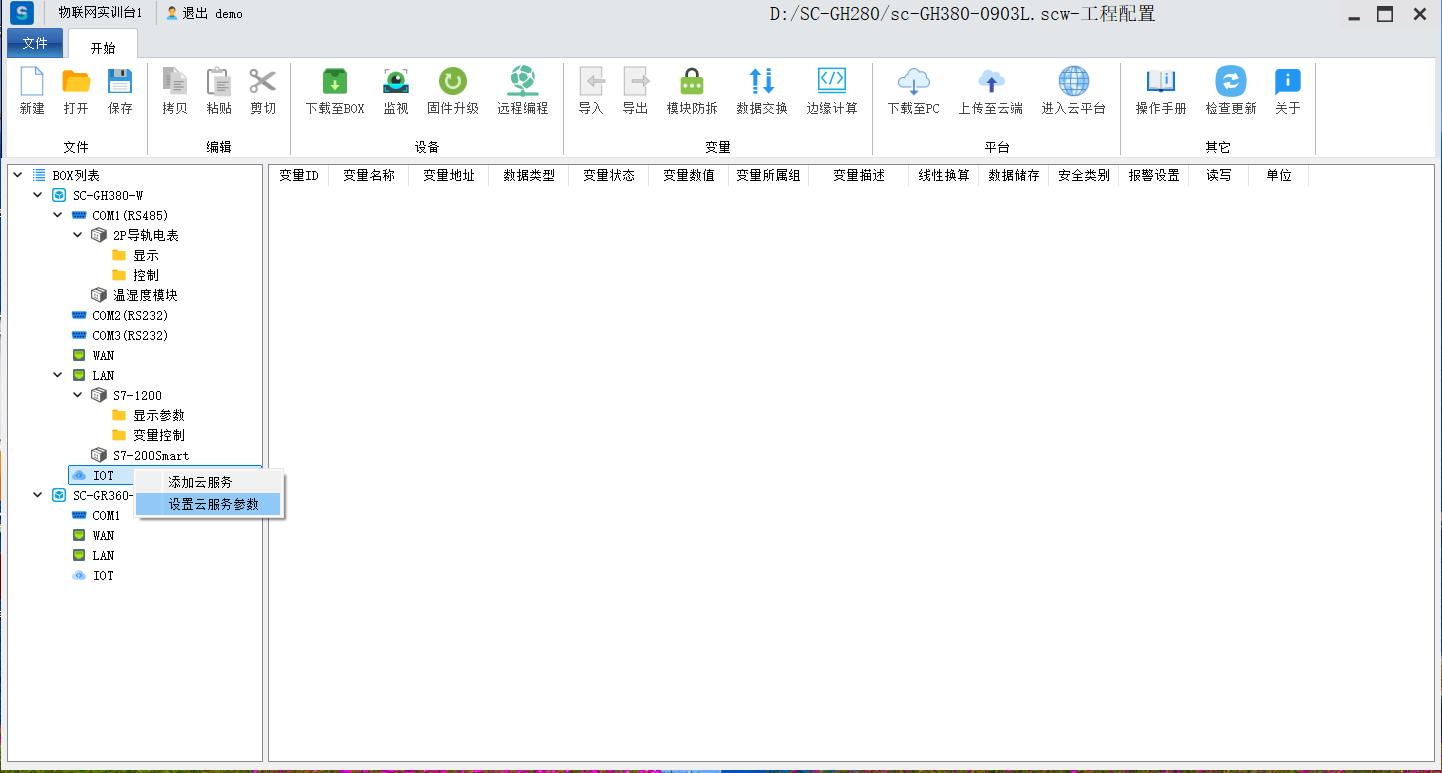Launch 固件升级 firmware upgrade

[452, 82]
